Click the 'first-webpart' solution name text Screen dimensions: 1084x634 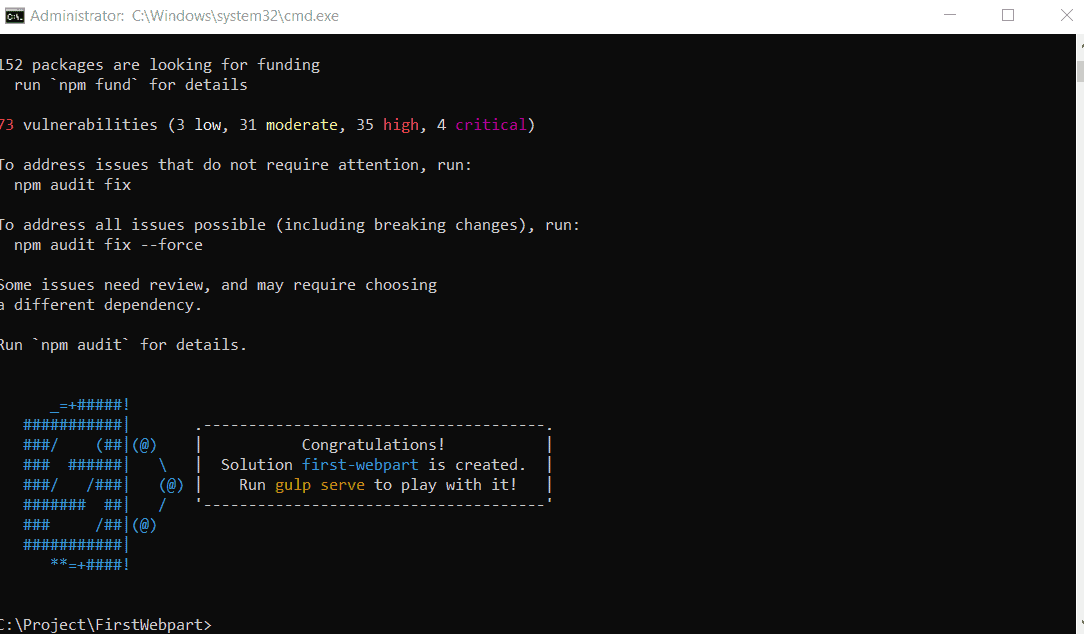point(359,464)
